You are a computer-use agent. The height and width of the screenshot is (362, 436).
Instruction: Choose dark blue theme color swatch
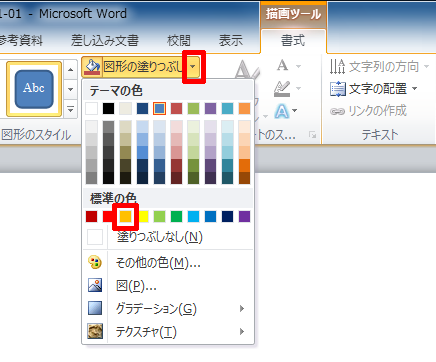point(142,108)
